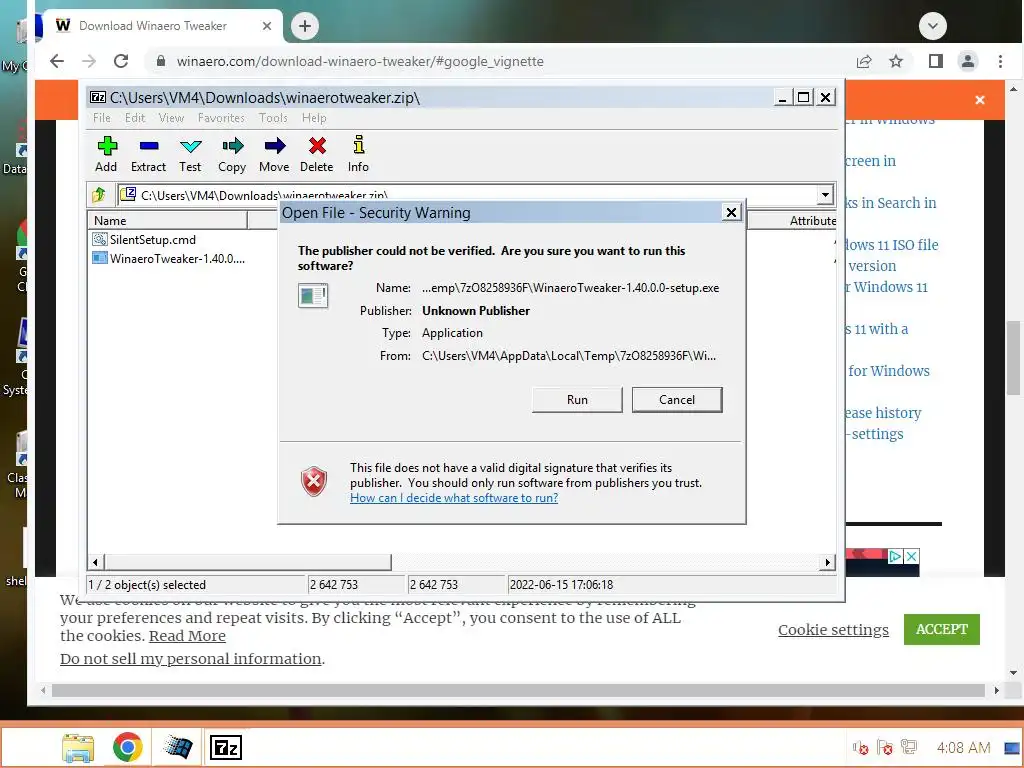Click the left arrow of 7-Zip horizontal scrollbar
Image resolution: width=1024 pixels, height=768 pixels.
pyautogui.click(x=95, y=562)
